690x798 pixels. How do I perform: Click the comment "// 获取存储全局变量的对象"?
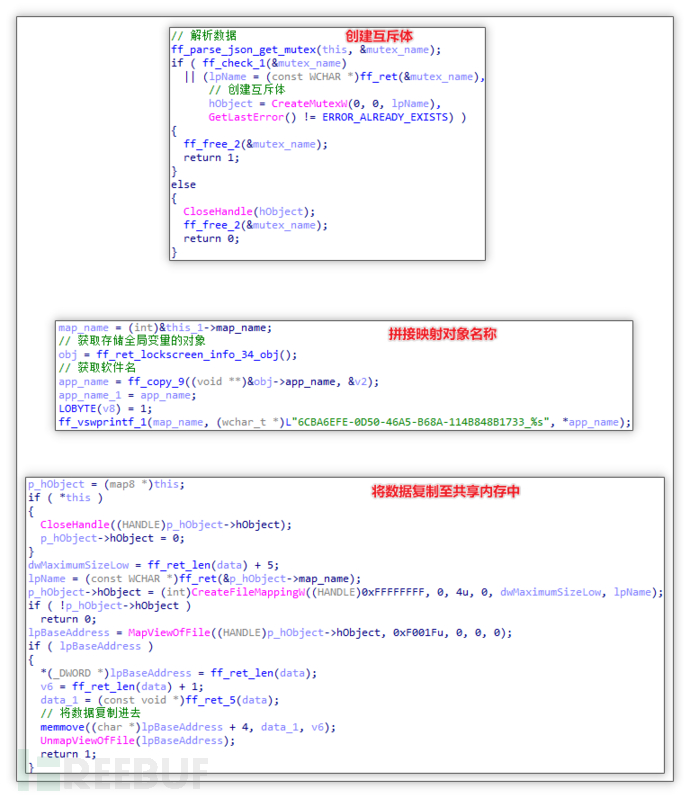tap(132, 340)
